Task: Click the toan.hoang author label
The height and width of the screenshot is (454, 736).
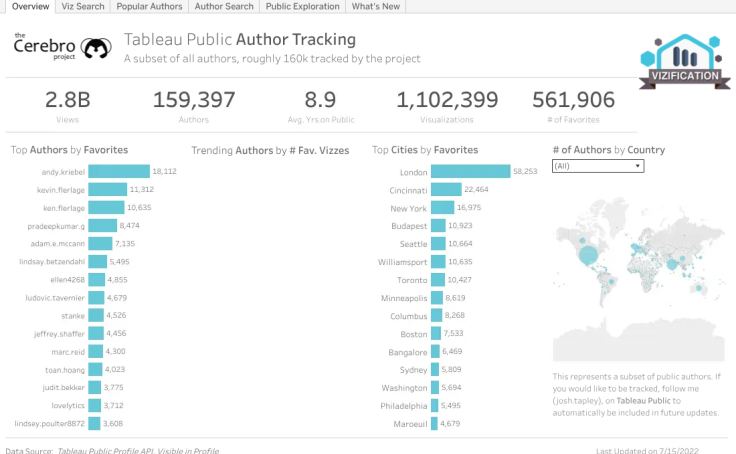Action: tap(65, 370)
